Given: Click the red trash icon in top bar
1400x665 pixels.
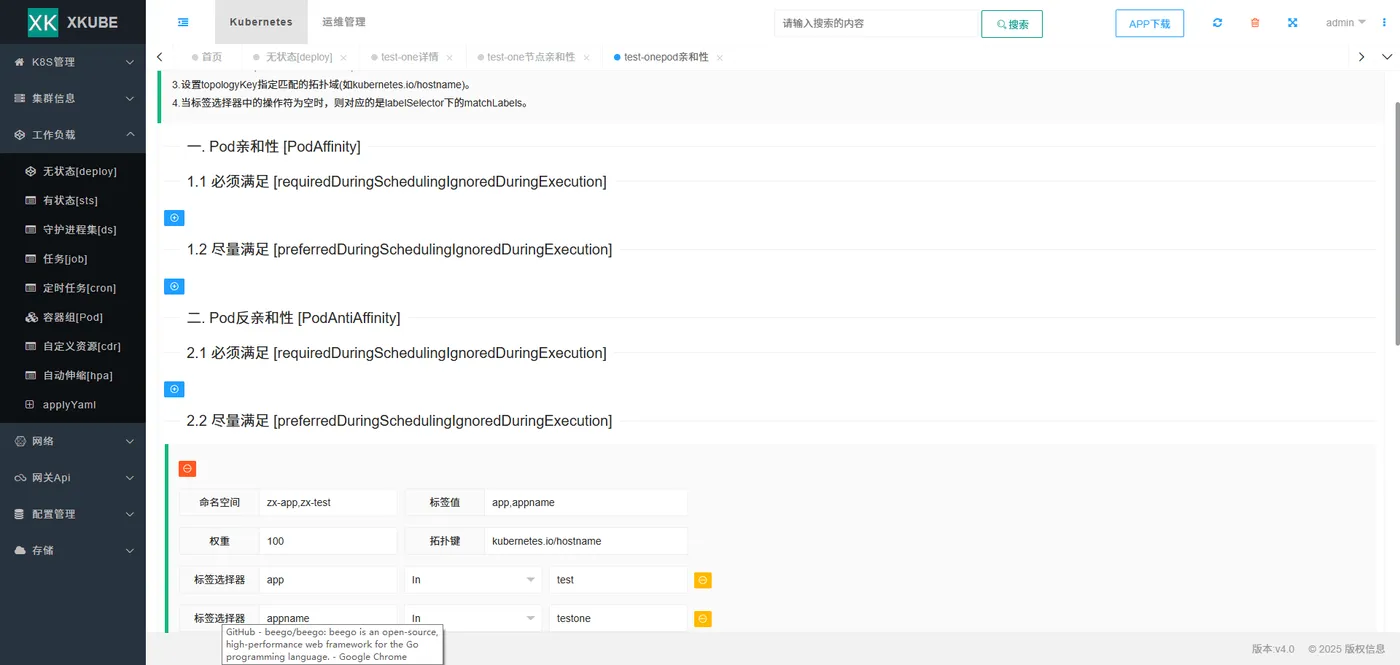Looking at the screenshot, I should (x=1255, y=22).
